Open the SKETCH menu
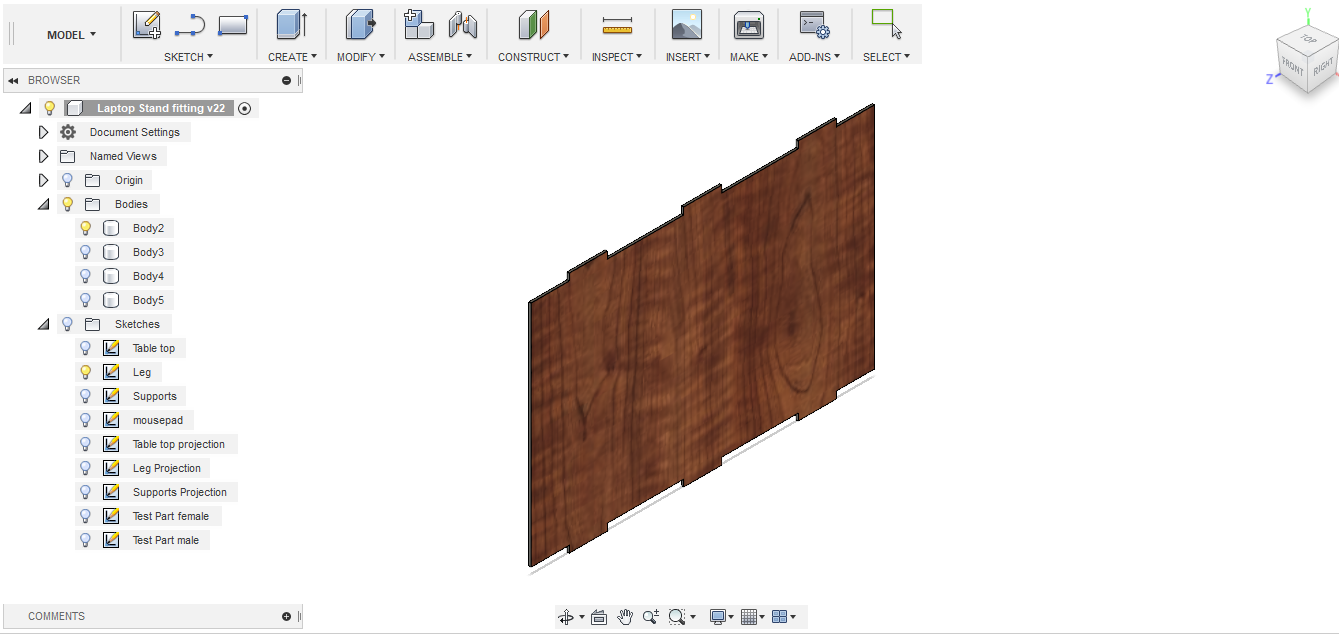Screen dimensions: 1339x634 click(188, 57)
